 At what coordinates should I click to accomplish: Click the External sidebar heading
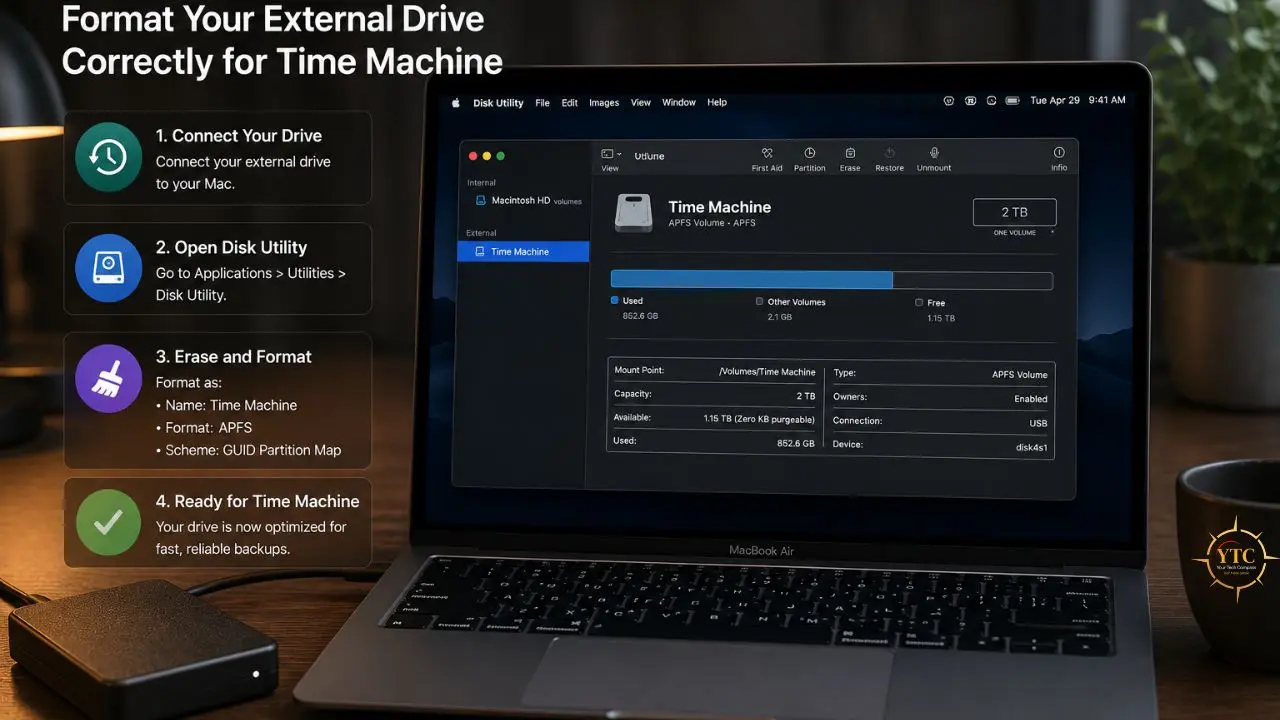[x=482, y=233]
